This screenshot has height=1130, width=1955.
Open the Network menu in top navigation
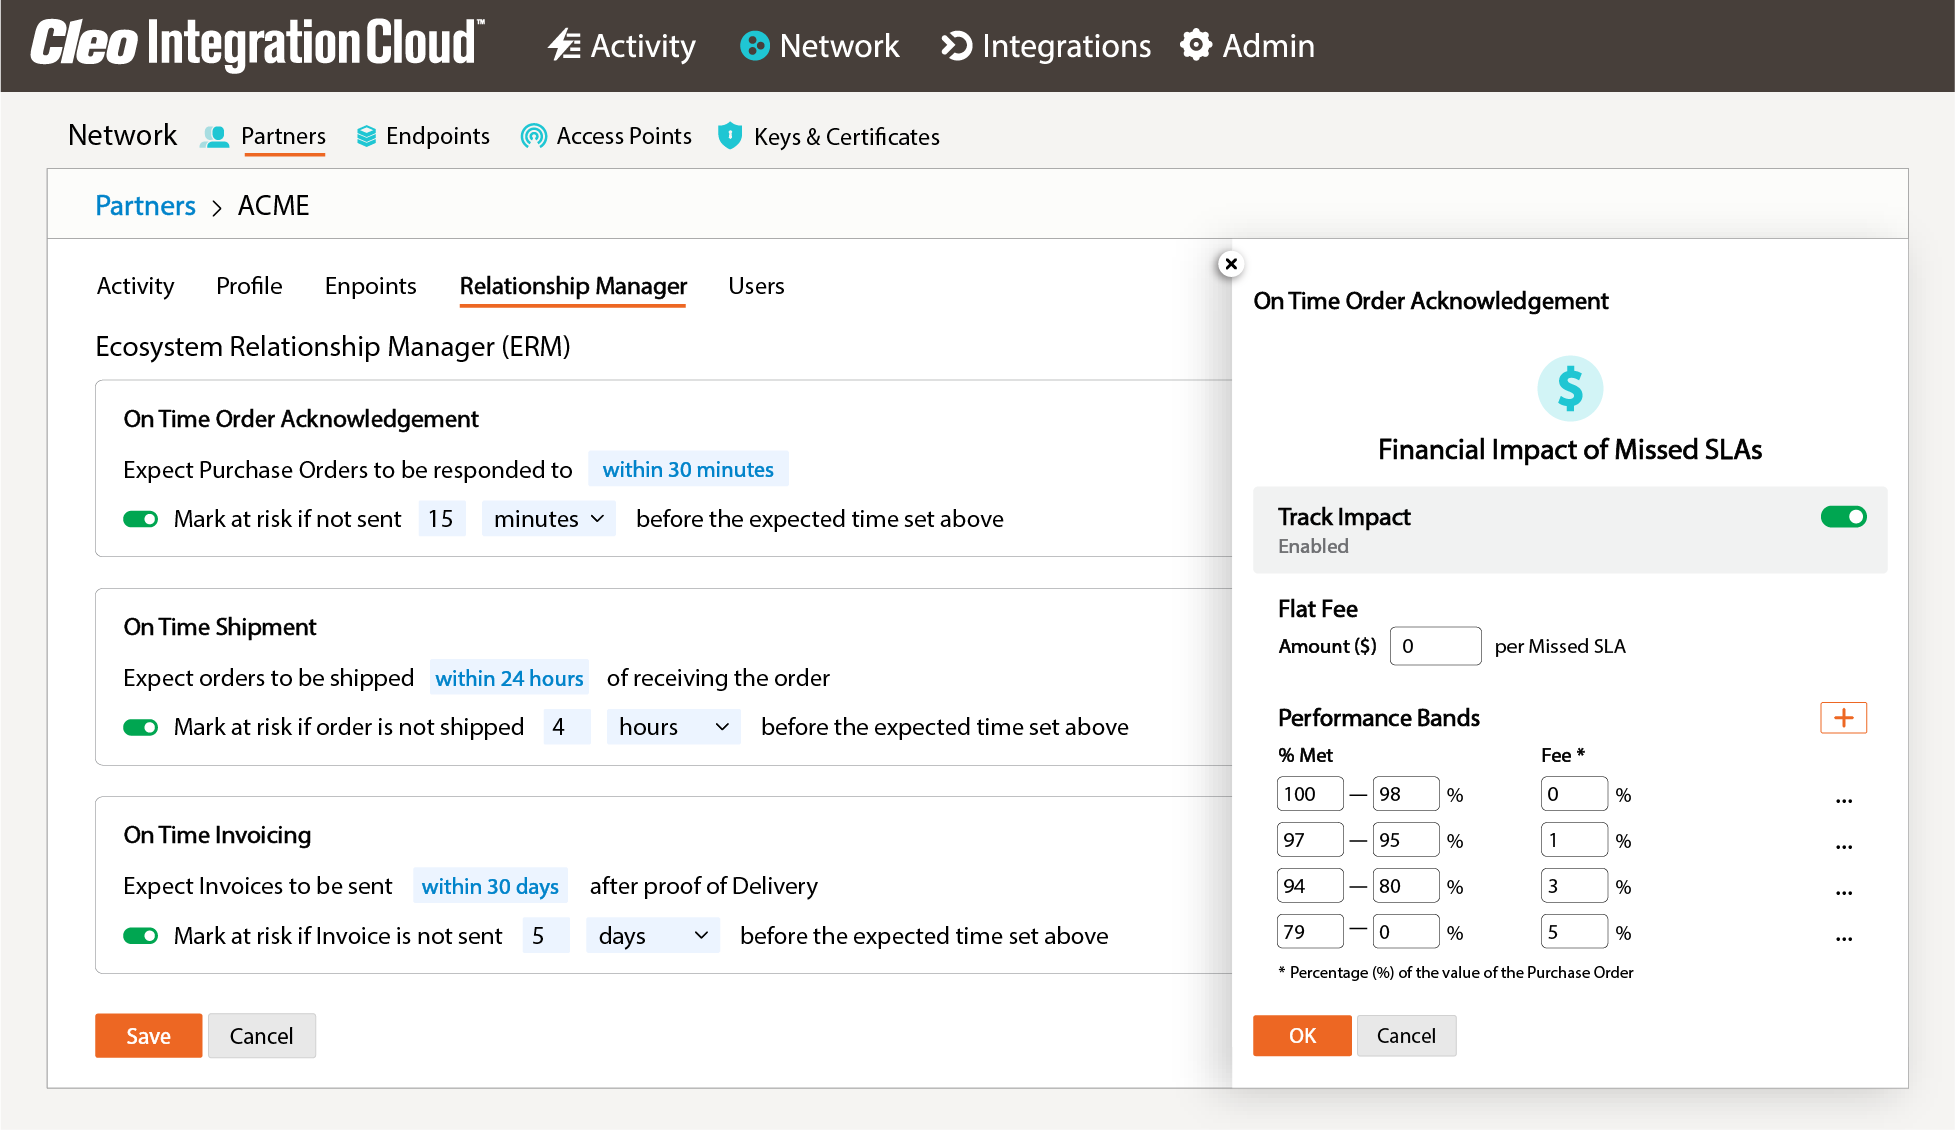820,46
